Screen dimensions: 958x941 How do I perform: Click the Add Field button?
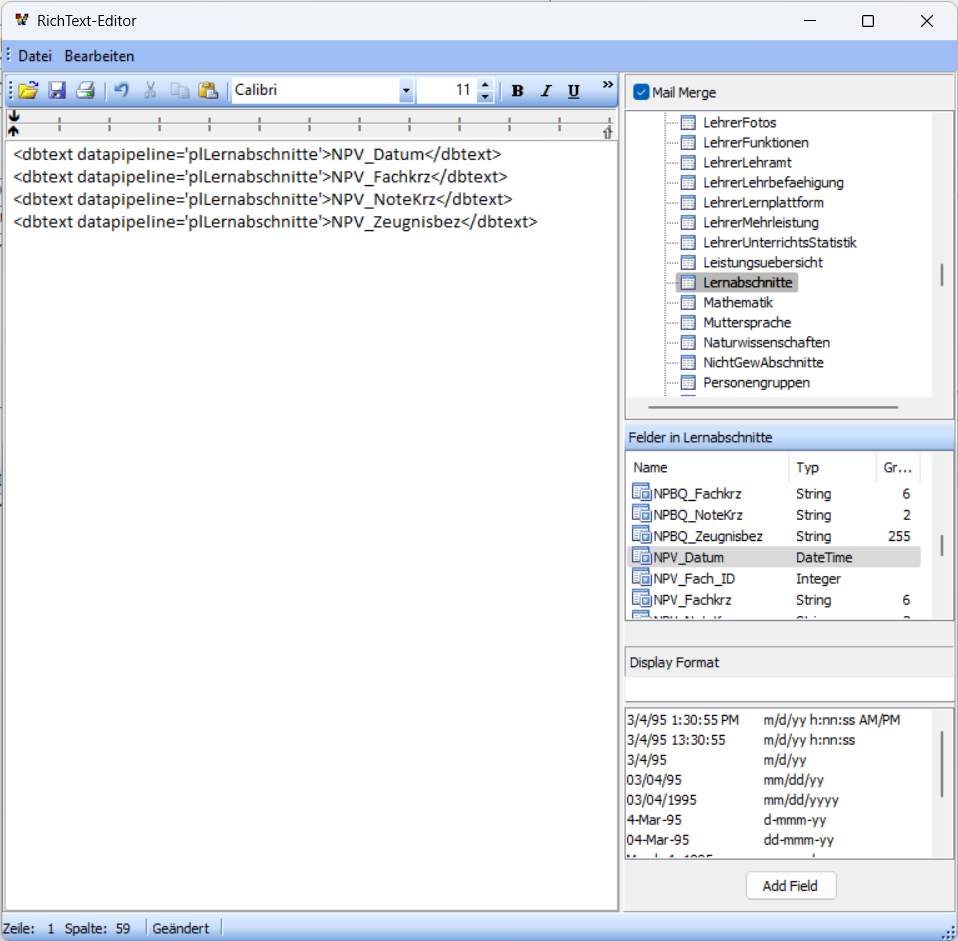pyautogui.click(x=791, y=885)
